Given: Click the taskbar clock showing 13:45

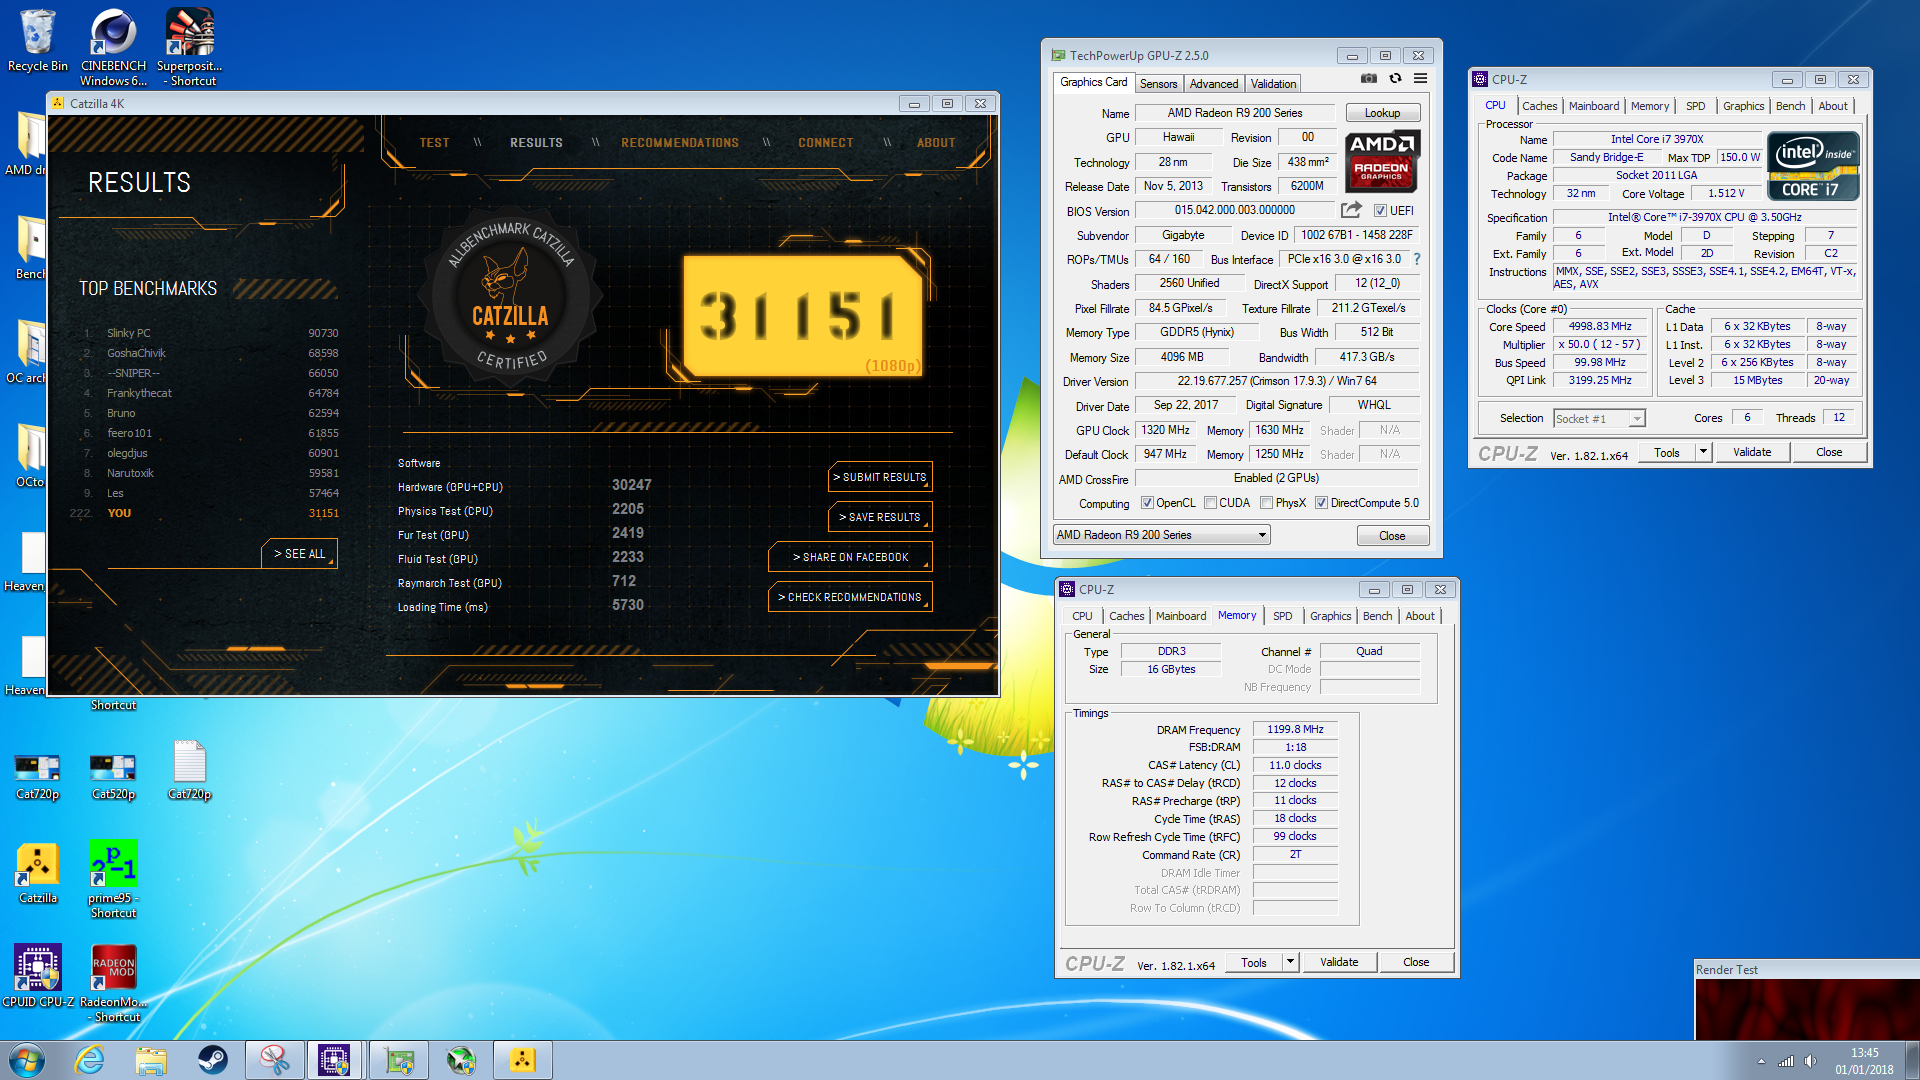Looking at the screenshot, I should pos(1864,1061).
